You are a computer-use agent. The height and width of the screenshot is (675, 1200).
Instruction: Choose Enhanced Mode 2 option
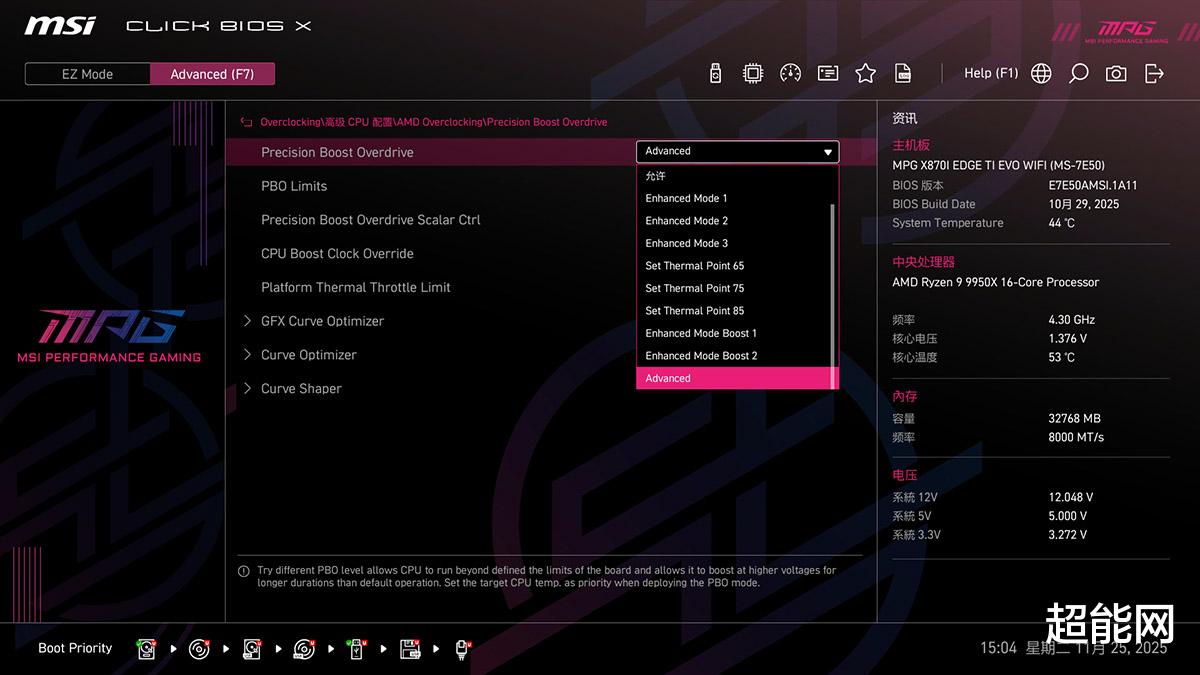(736, 221)
